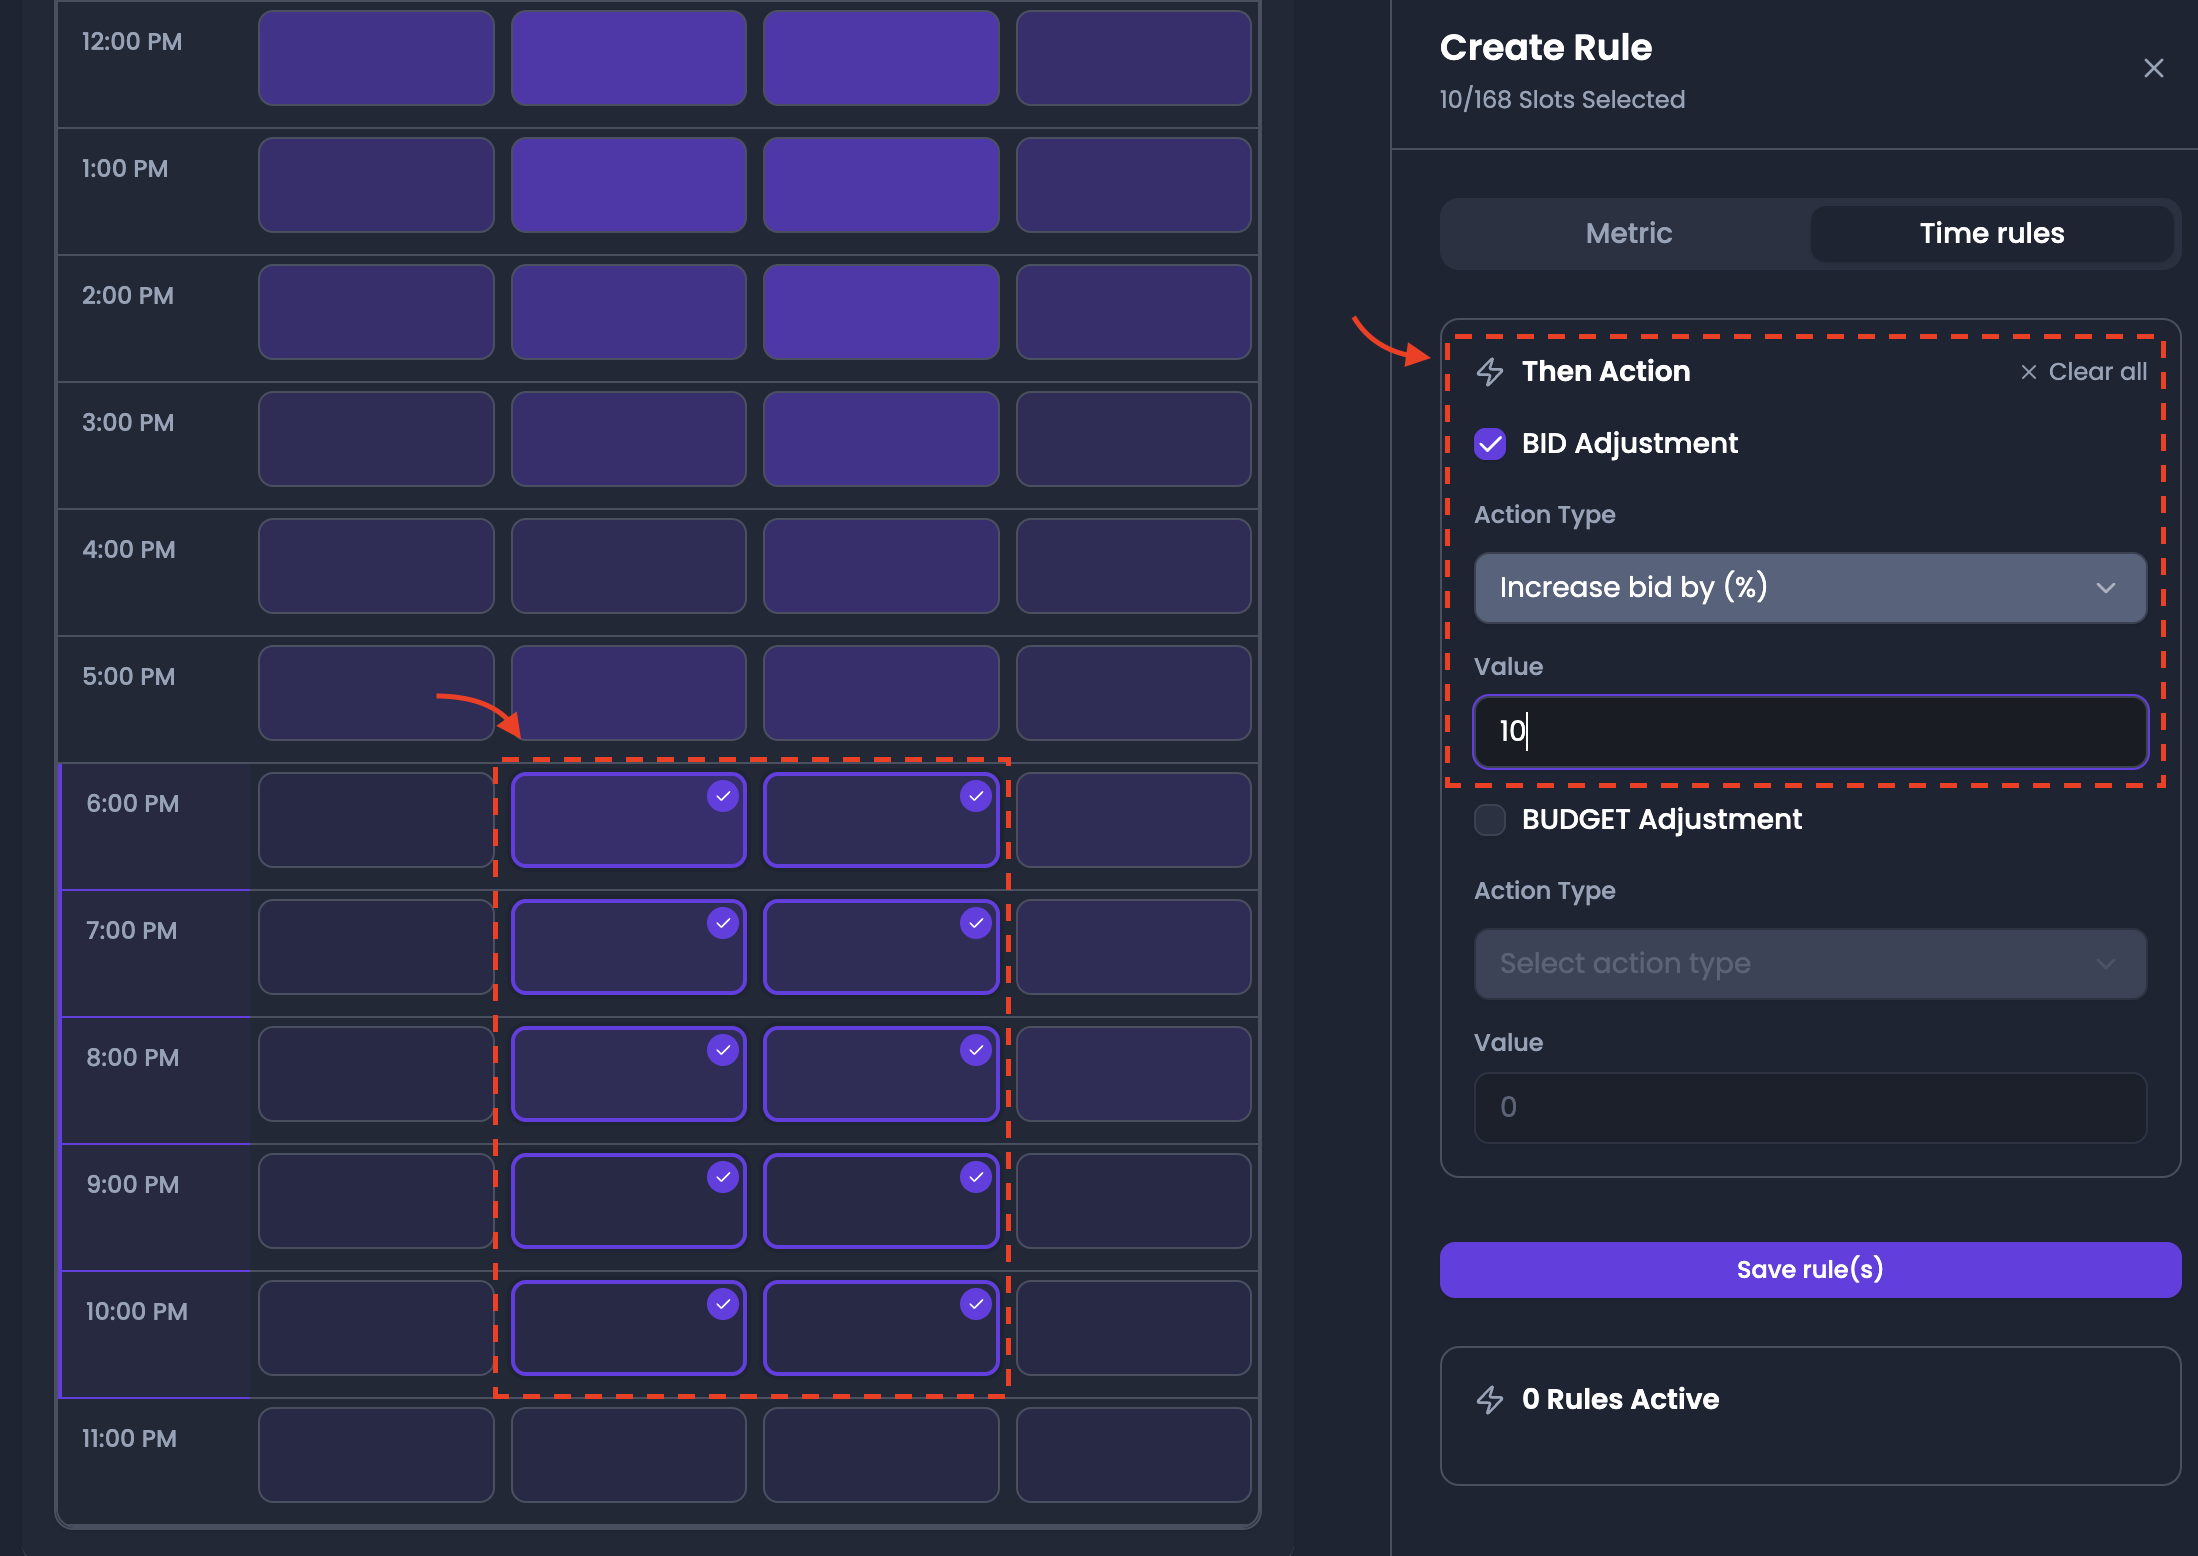
Task: Click the 4:00 PM time label
Action: (x=129, y=550)
